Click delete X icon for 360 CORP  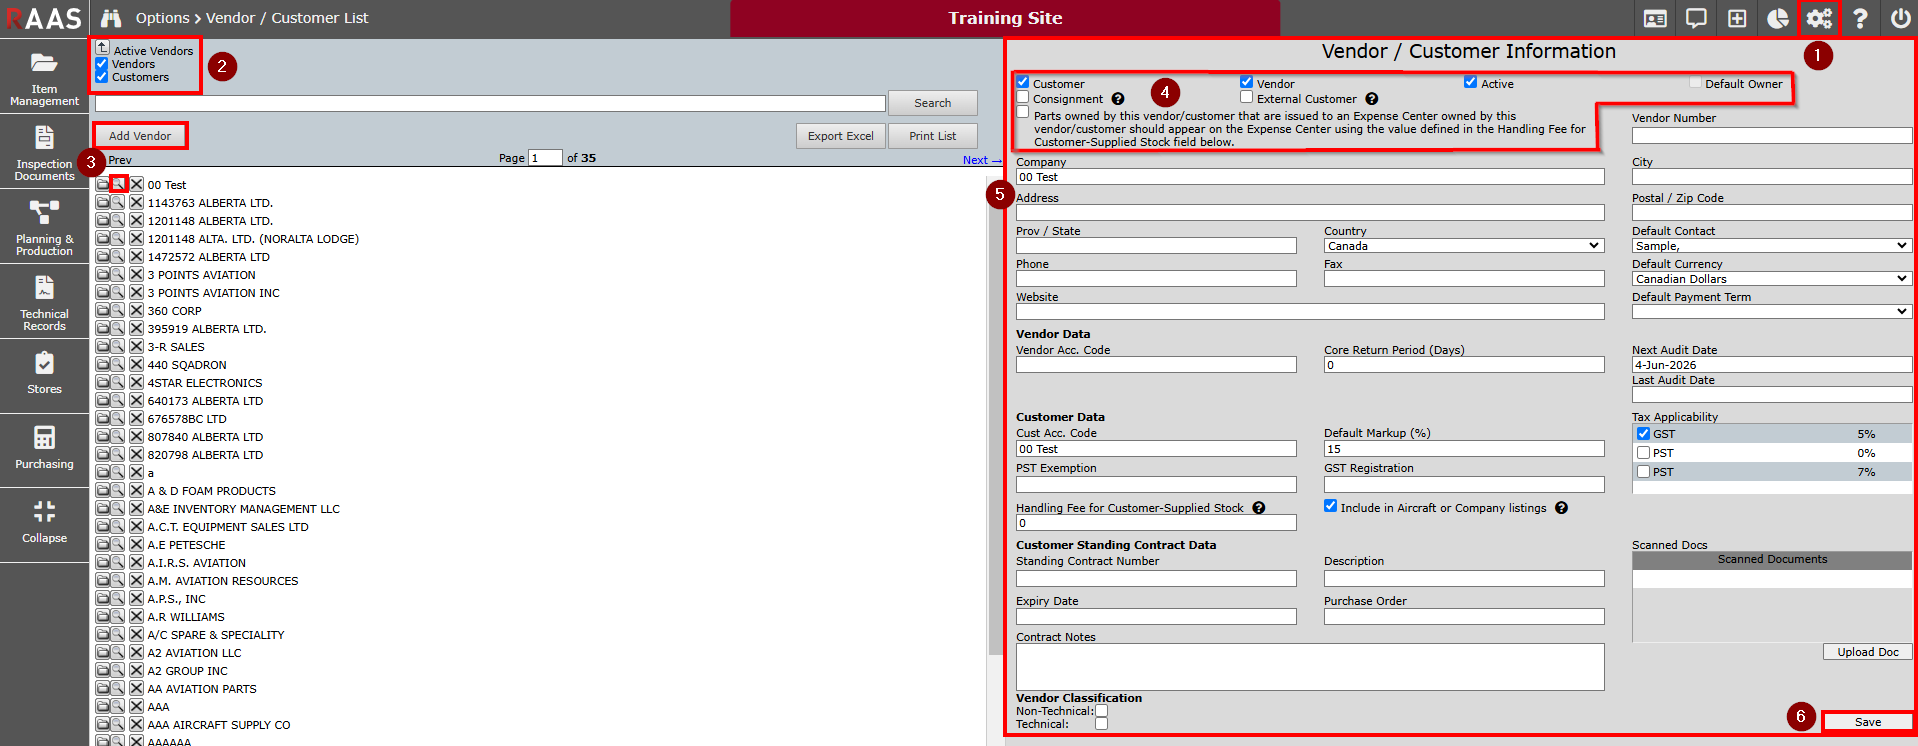(136, 311)
